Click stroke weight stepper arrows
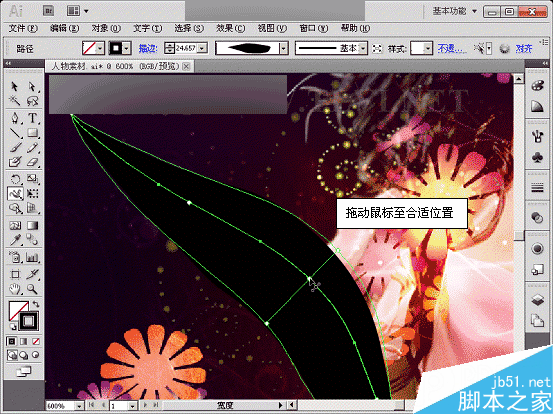Viewport: 553px width, 414px height. (x=170, y=48)
